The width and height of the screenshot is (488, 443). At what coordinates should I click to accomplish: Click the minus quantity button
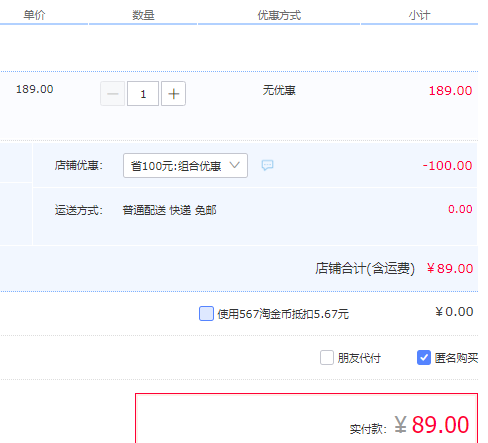pos(113,94)
